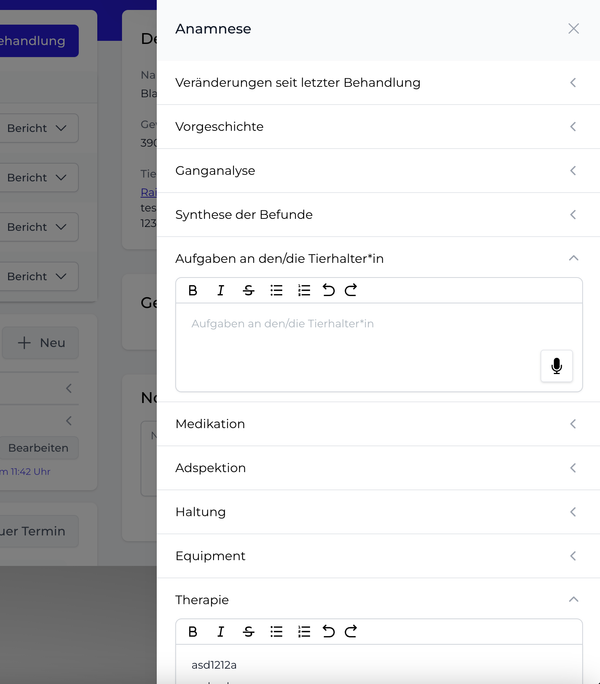Viewport: 600px width, 684px height.
Task: Toggle strikethrough in Aufgaben editor
Action: coord(248,290)
